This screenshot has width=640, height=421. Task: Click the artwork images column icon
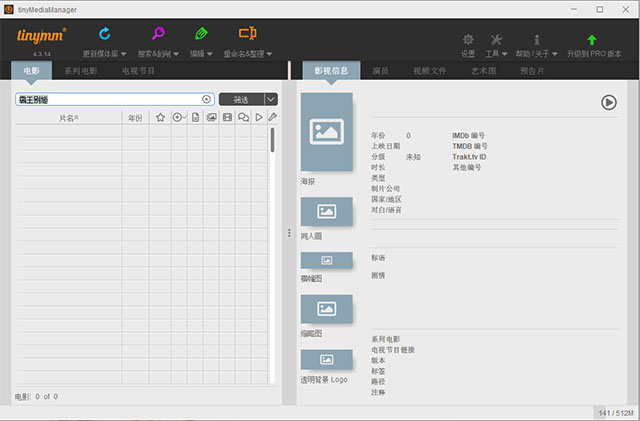(211, 118)
